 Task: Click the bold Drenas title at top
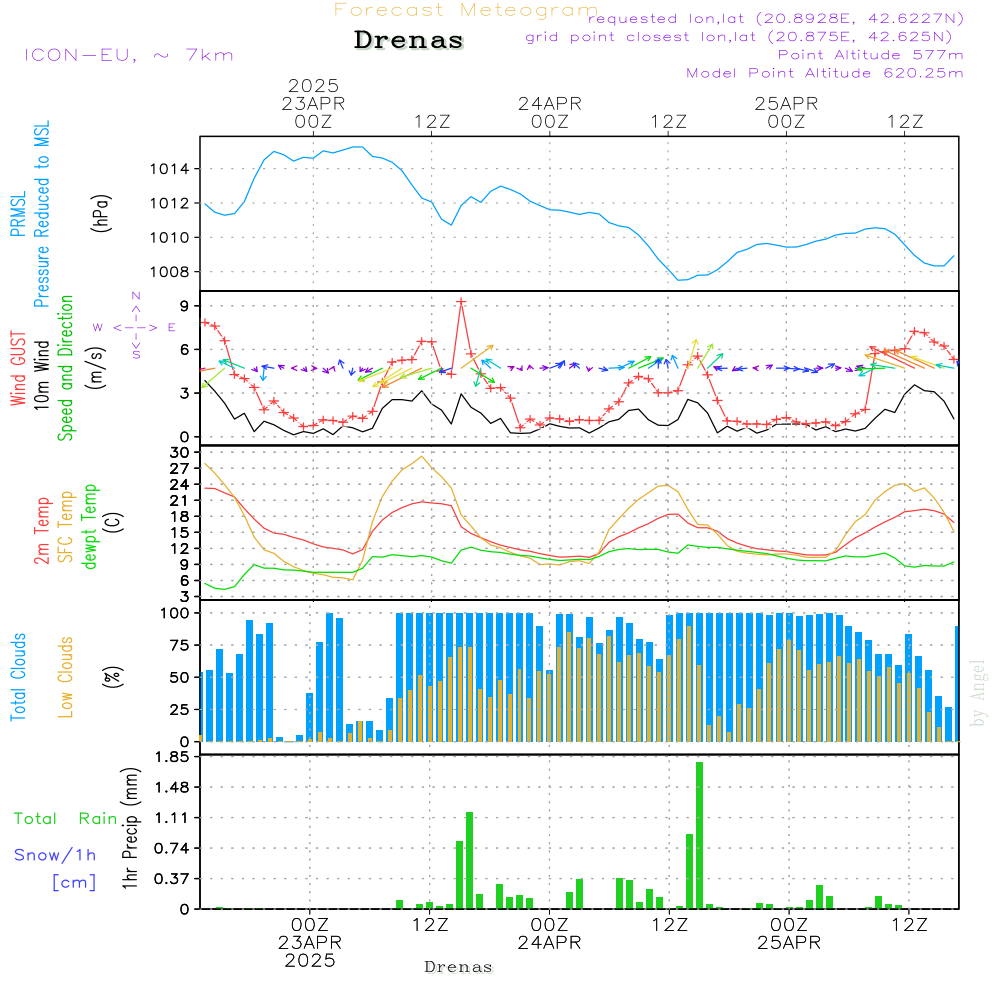tap(409, 41)
